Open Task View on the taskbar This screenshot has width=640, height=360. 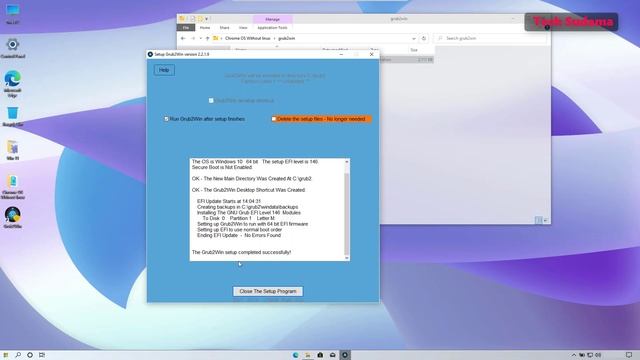tap(42, 355)
